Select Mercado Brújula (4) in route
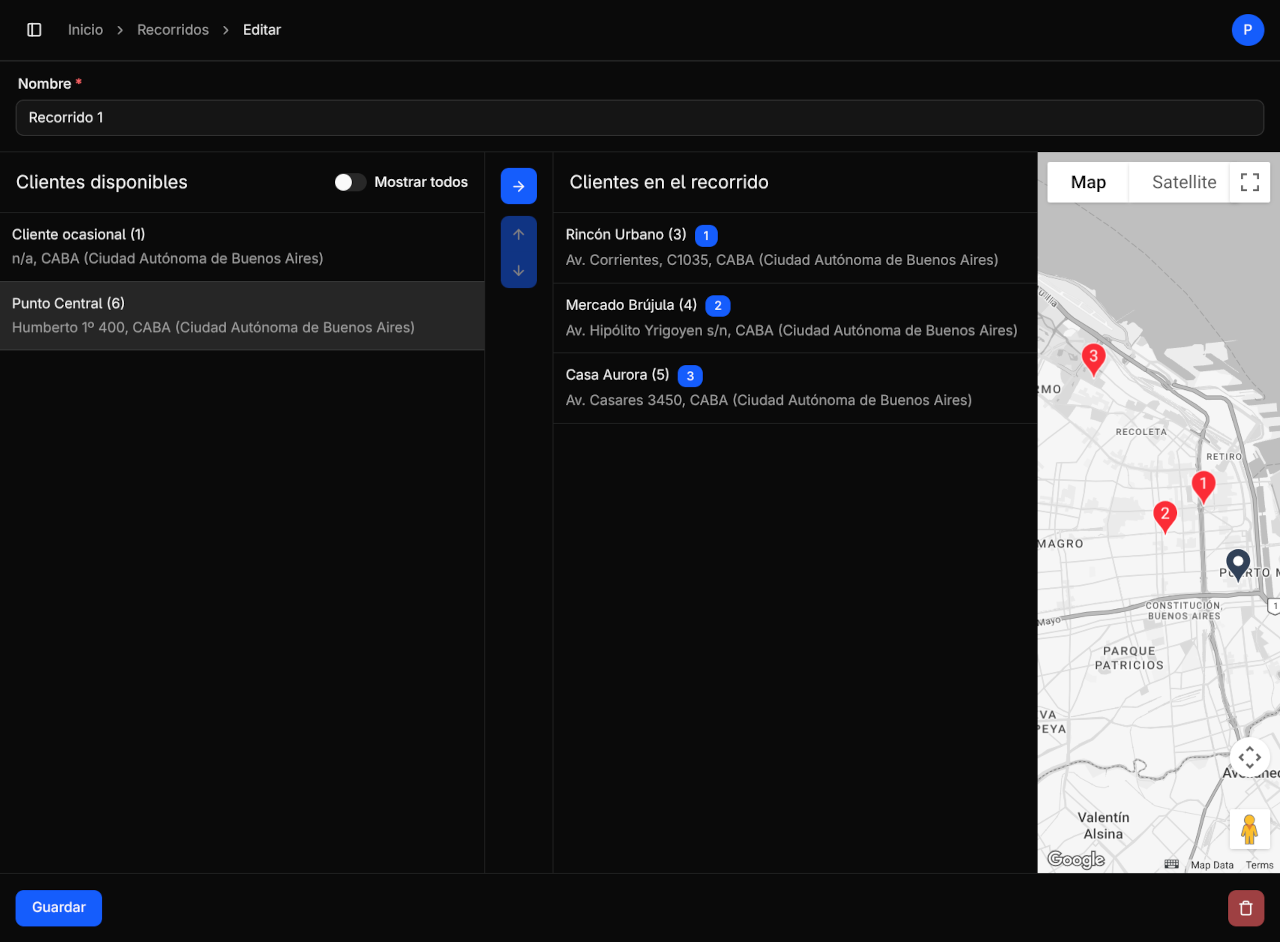 click(794, 318)
